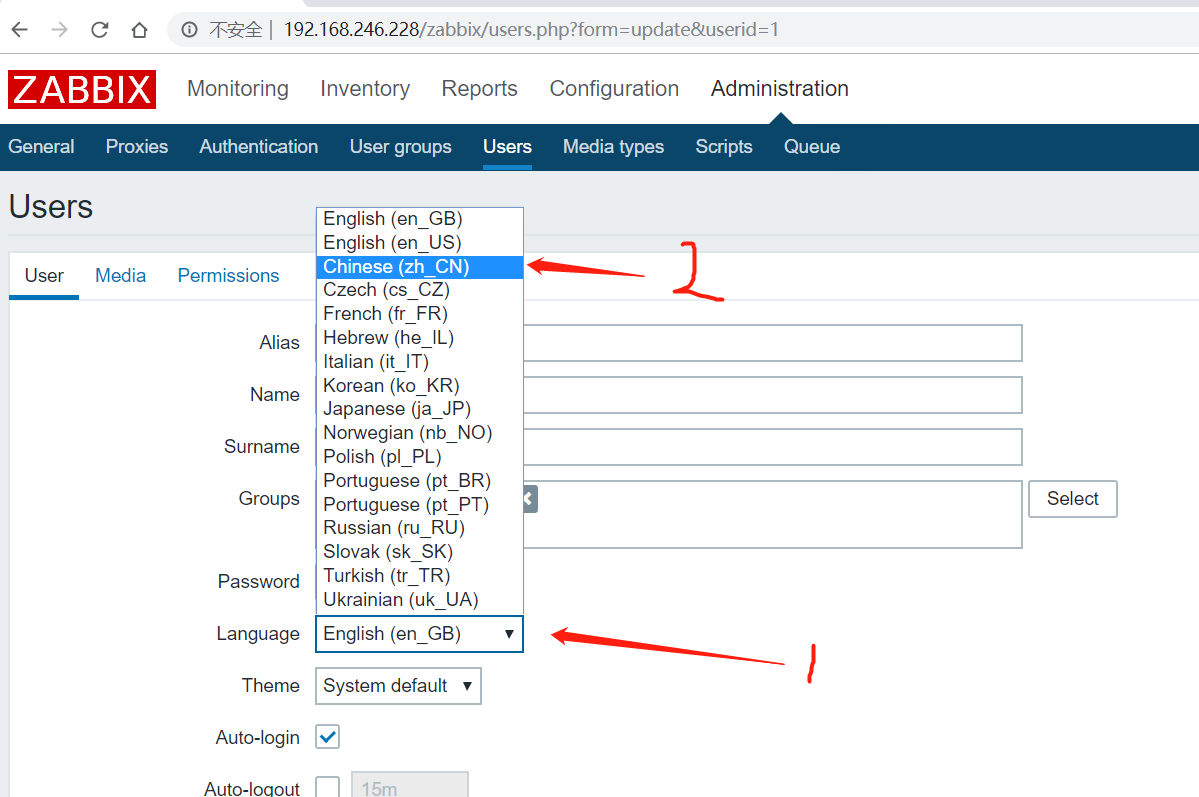The height and width of the screenshot is (797, 1199).
Task: Select Russian (ru_RU) language option
Action: (420, 528)
